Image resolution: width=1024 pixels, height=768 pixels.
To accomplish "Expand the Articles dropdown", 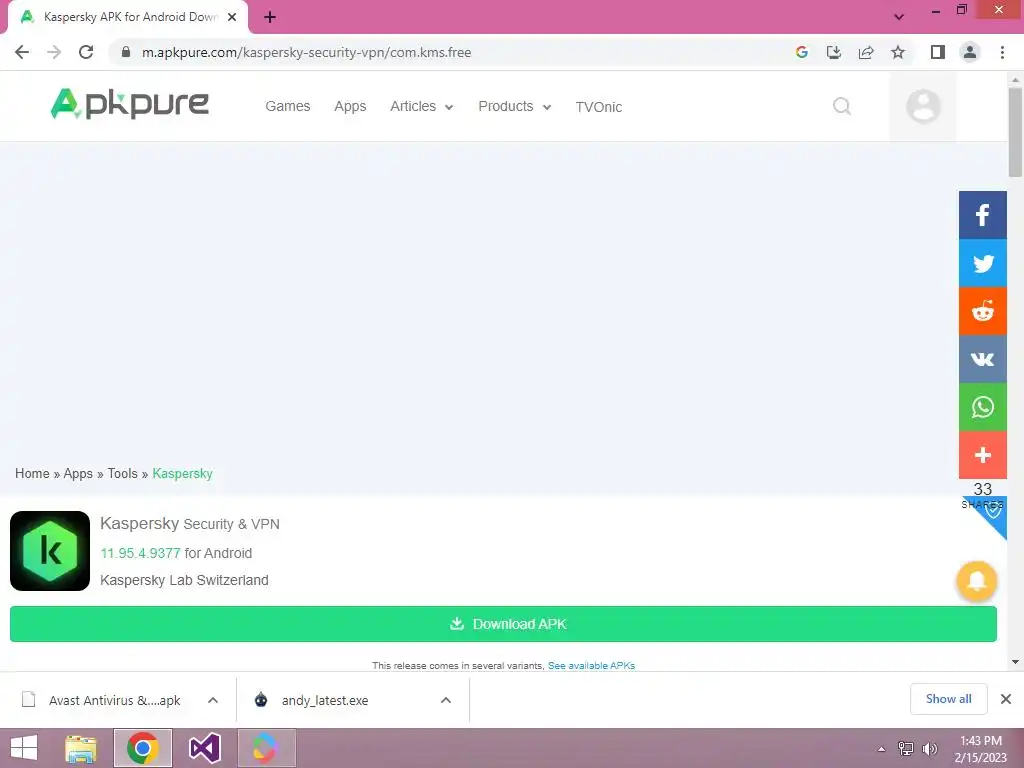I will coord(421,106).
